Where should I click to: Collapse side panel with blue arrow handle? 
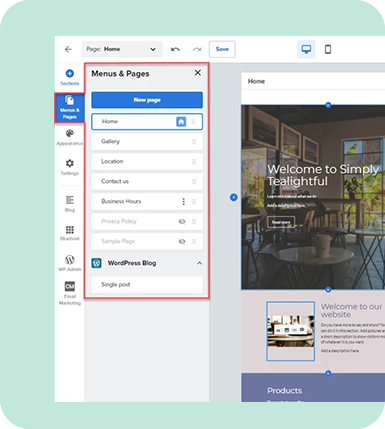234,198
